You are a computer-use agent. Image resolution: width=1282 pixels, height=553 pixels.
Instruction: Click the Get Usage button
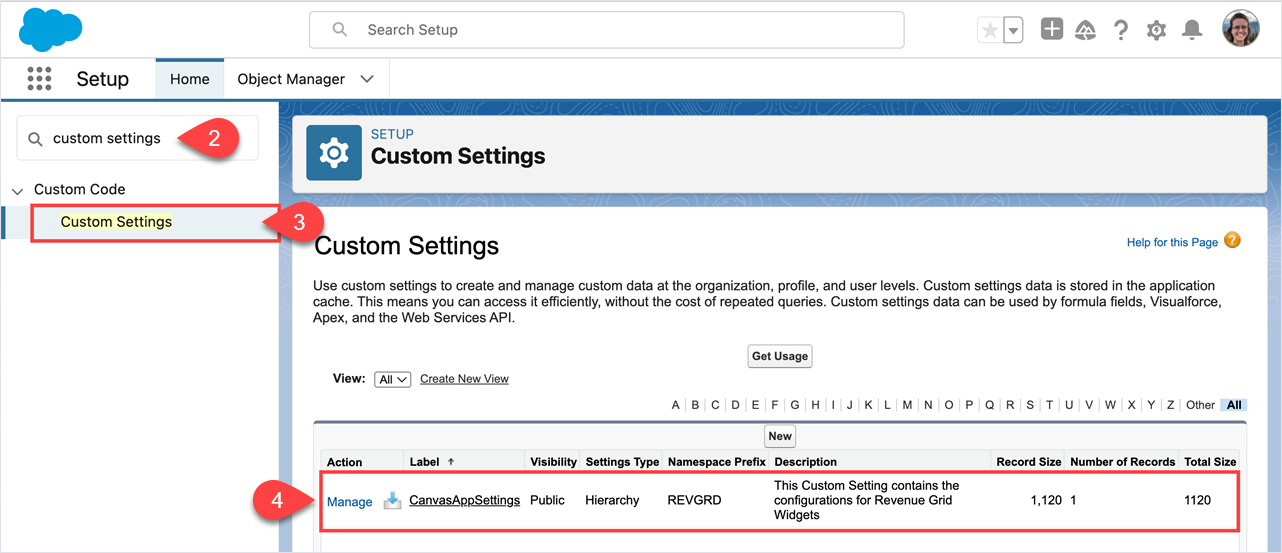(780, 356)
